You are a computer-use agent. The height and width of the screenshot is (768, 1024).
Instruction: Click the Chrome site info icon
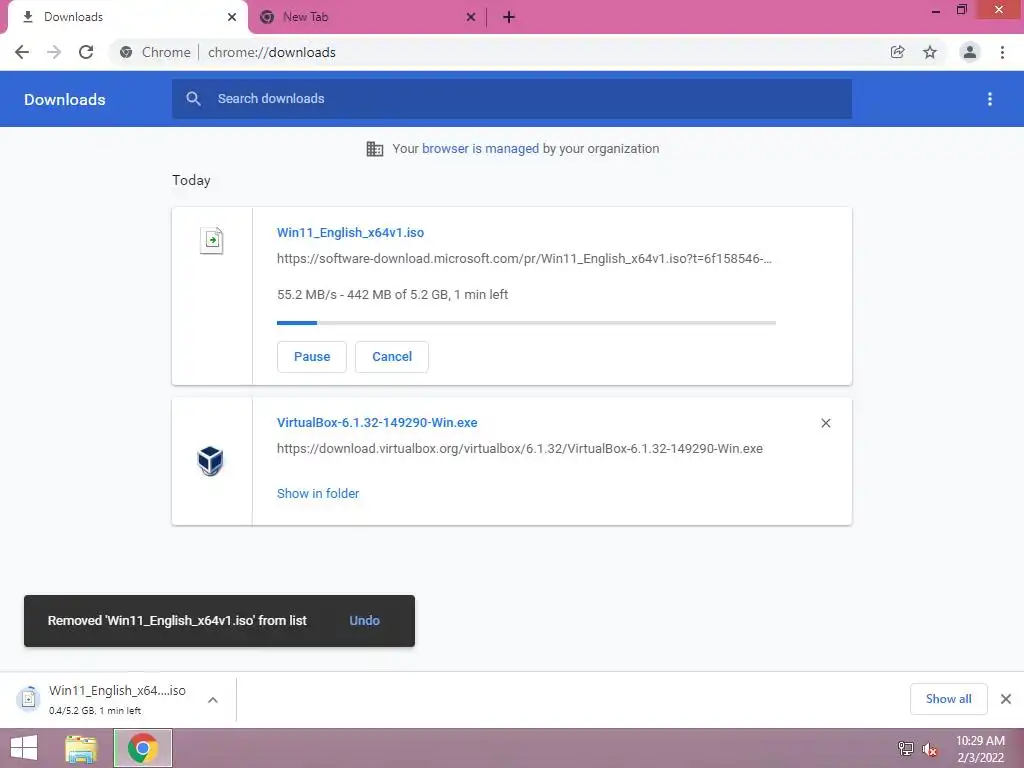126,52
